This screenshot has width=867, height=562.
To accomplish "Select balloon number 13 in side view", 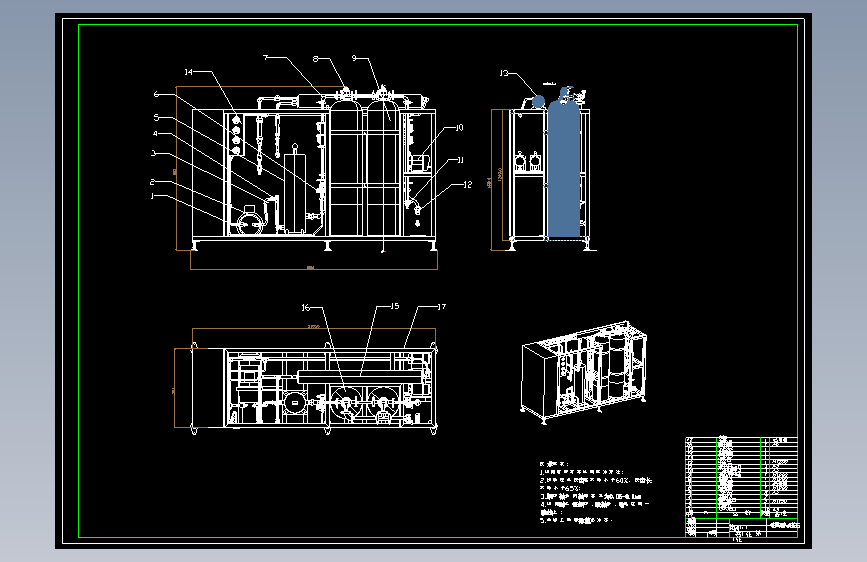I will pos(504,73).
